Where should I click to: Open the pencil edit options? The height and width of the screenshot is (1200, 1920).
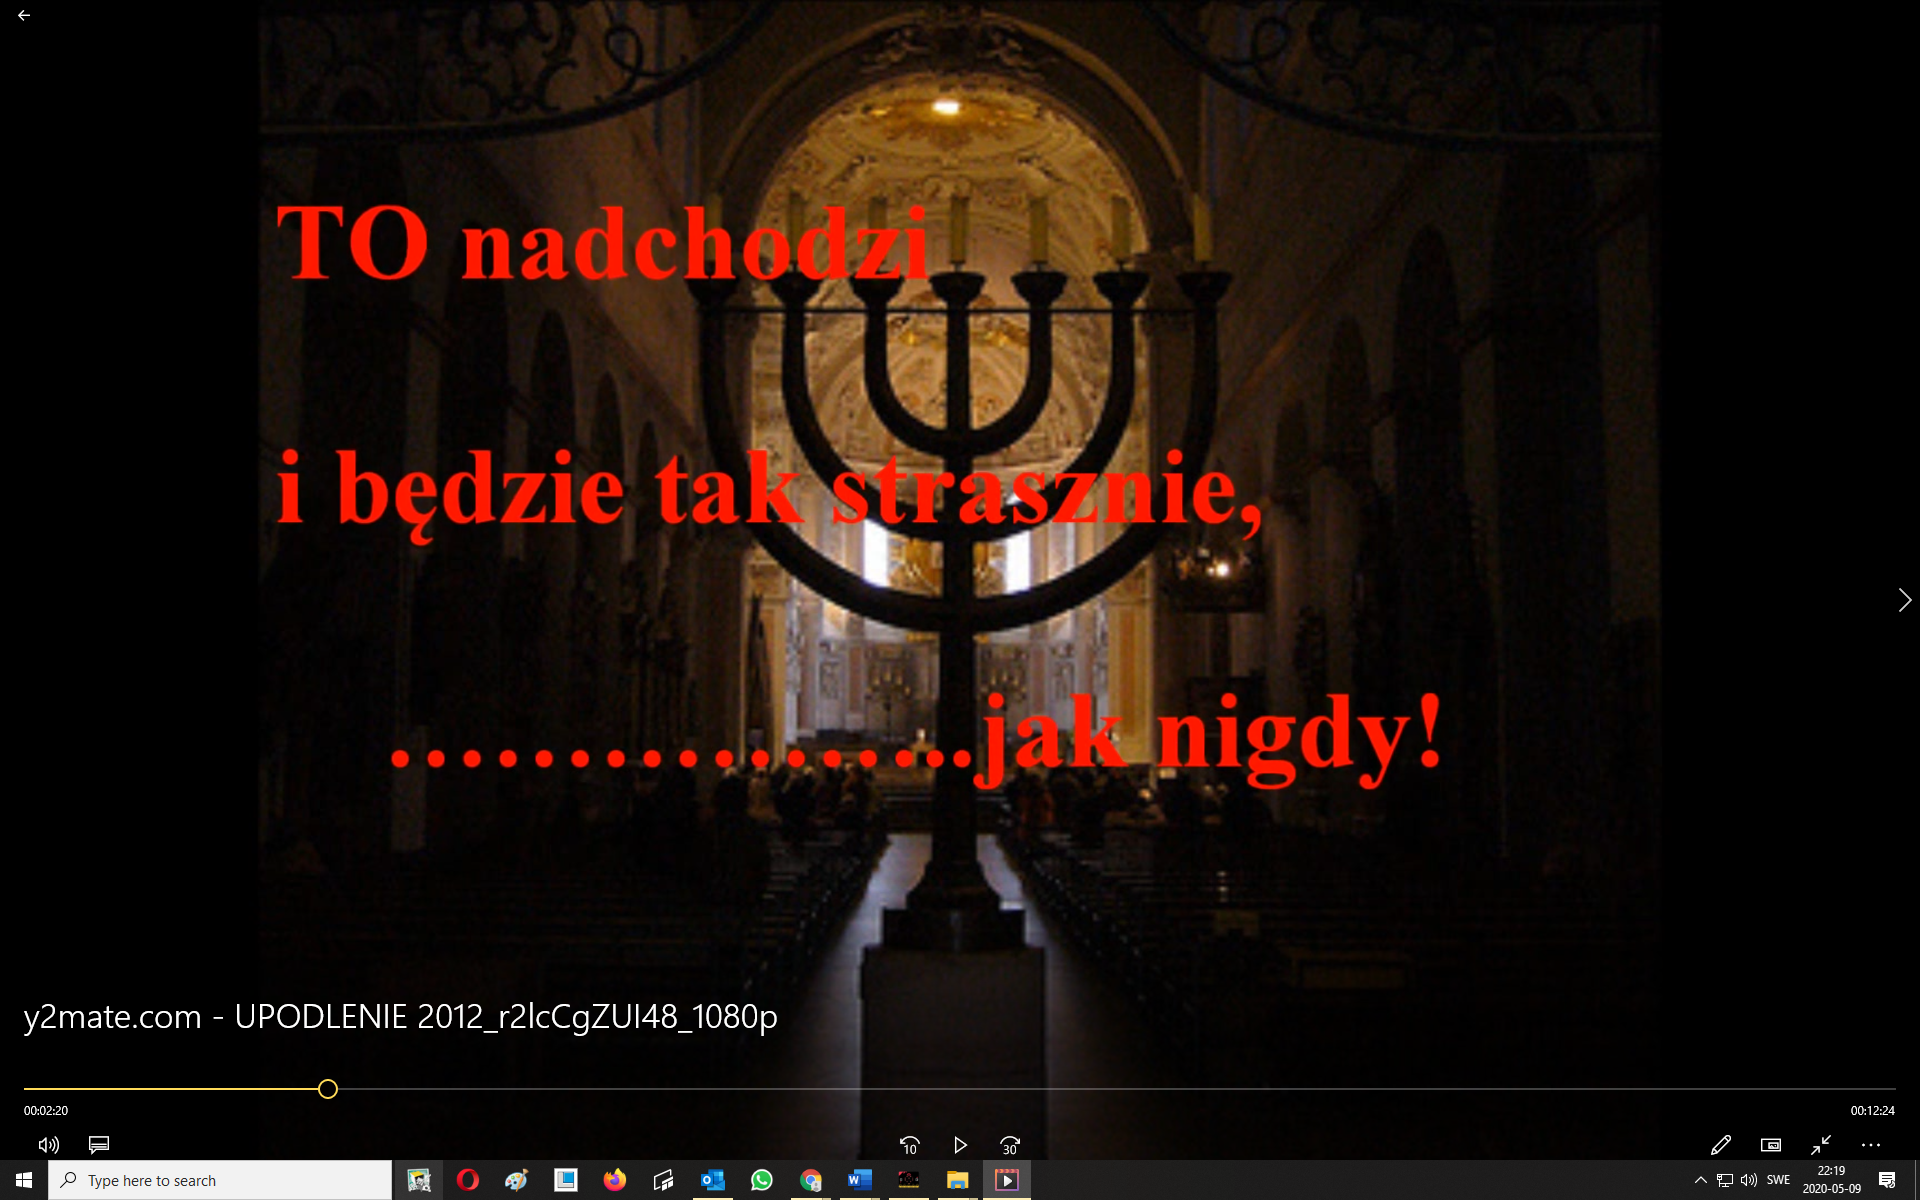1720,1145
